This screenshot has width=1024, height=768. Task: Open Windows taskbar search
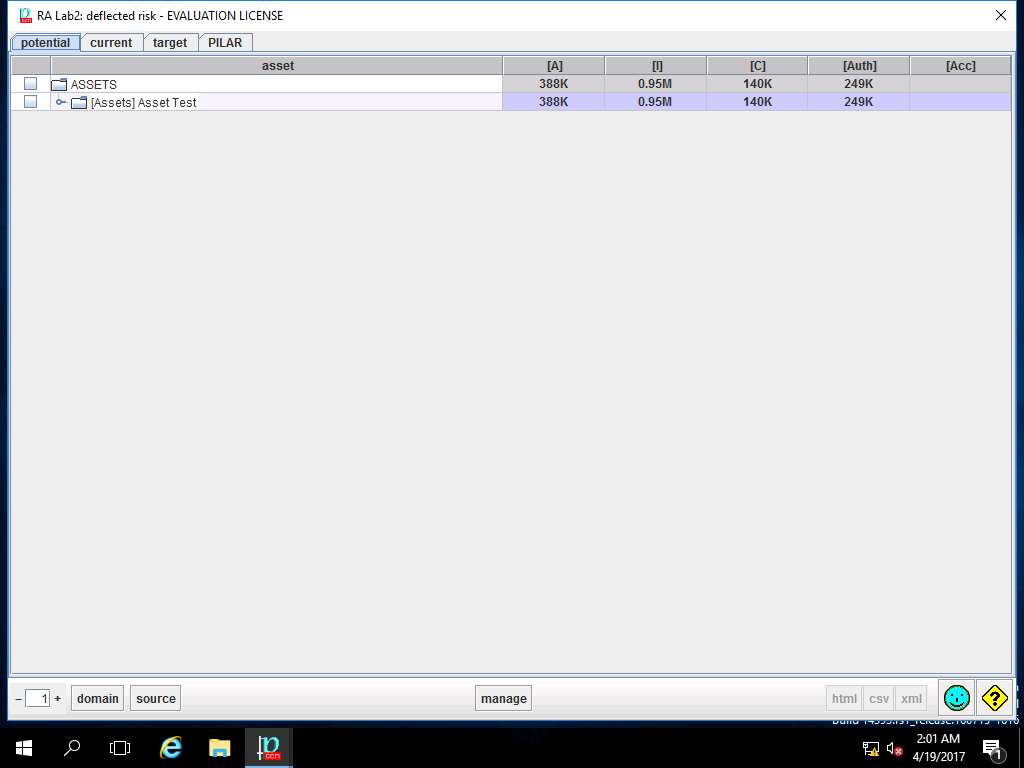tap(72, 748)
